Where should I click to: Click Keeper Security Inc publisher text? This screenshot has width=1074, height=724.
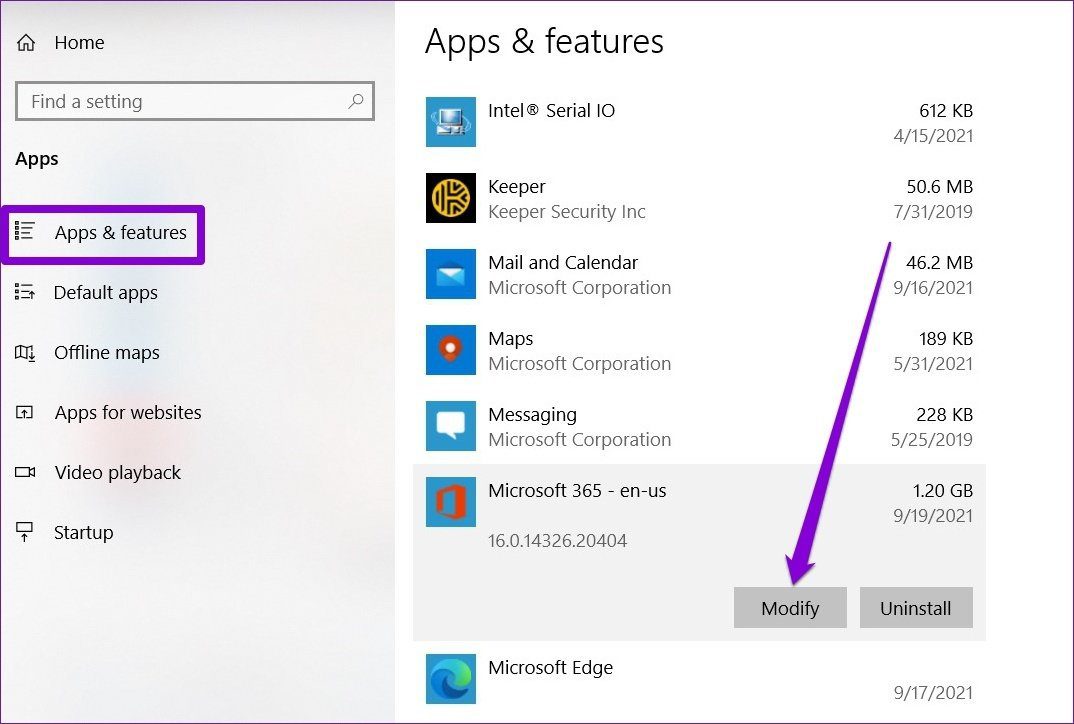pyautogui.click(x=567, y=212)
